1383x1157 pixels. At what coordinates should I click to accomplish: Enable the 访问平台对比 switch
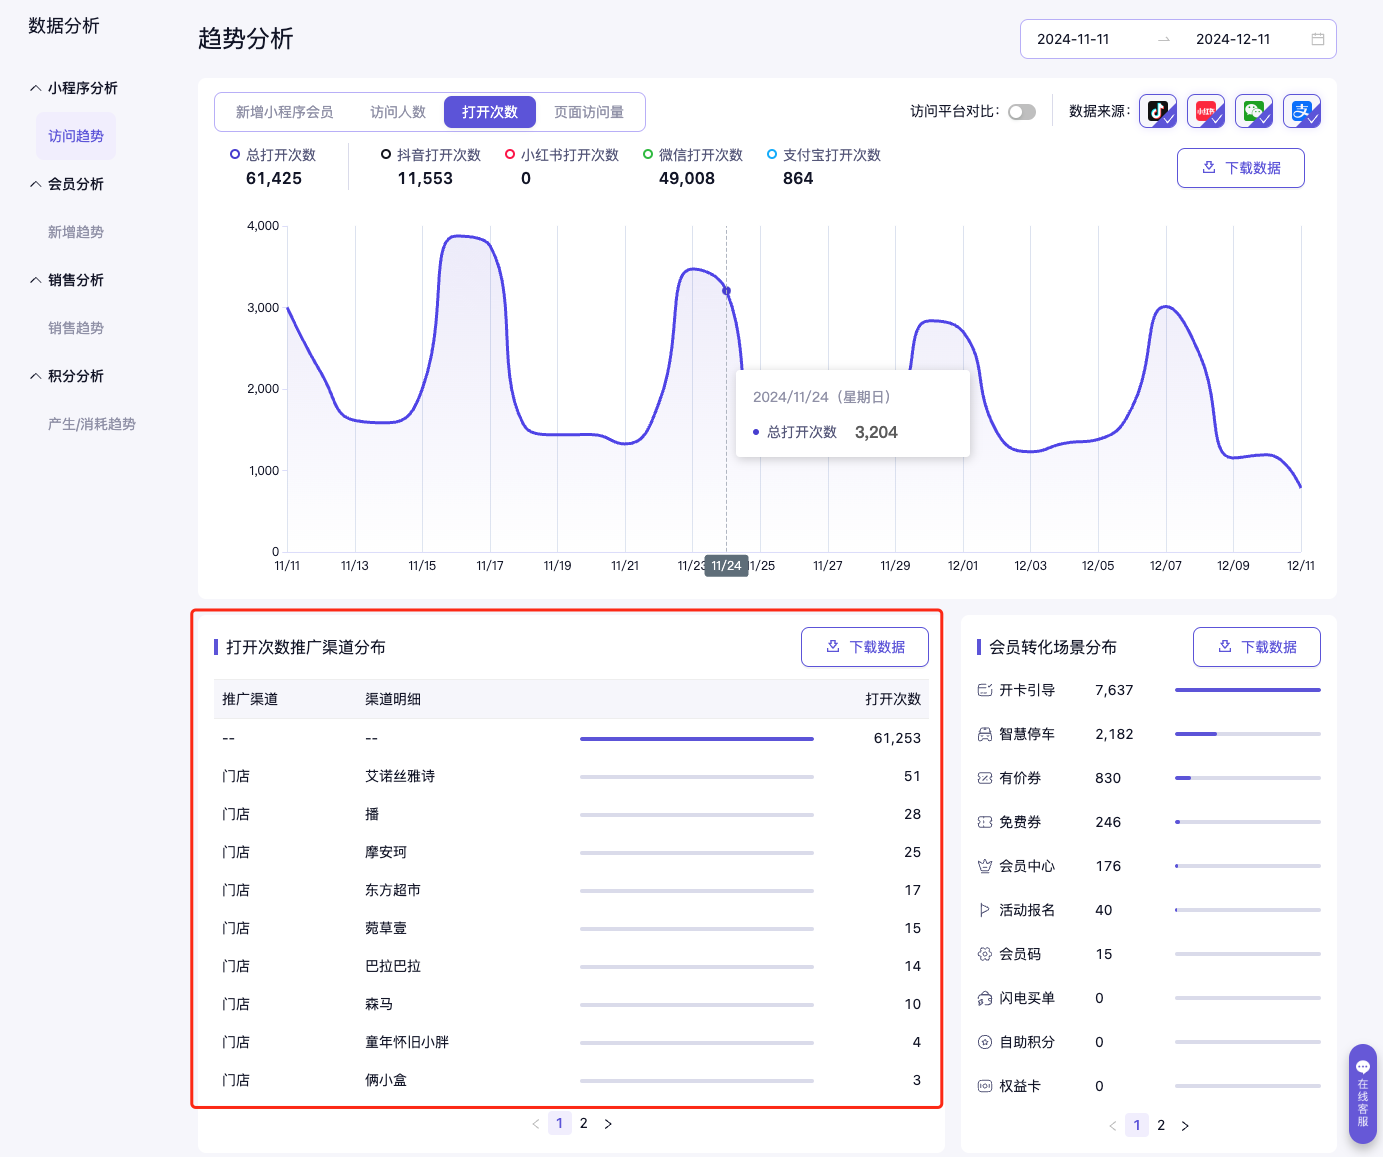click(1022, 112)
